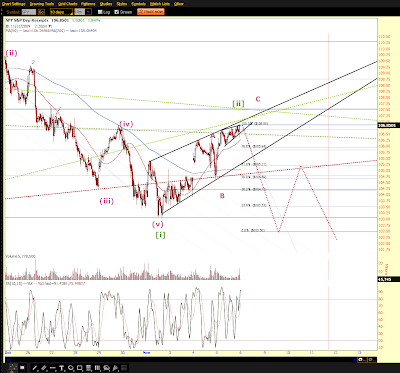Click the current price tag on price axis
Viewport: 400px width, 373px height.
click(388, 125)
